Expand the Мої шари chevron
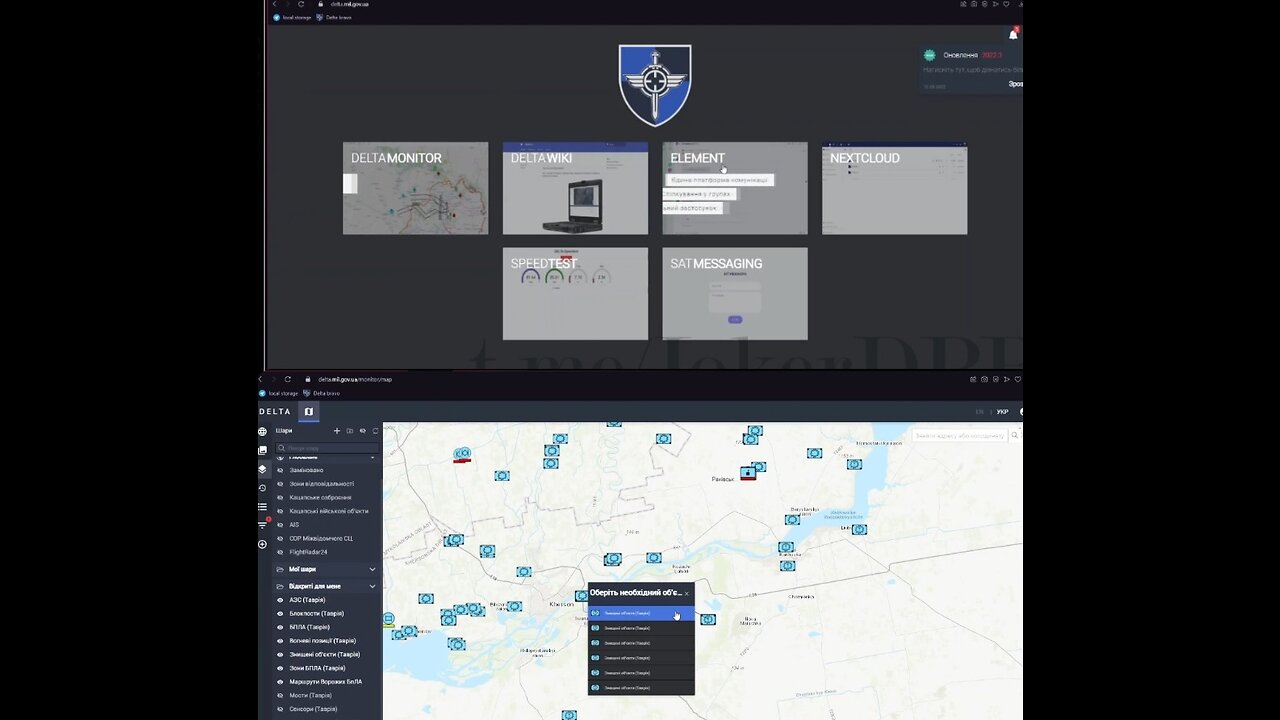 pos(373,569)
